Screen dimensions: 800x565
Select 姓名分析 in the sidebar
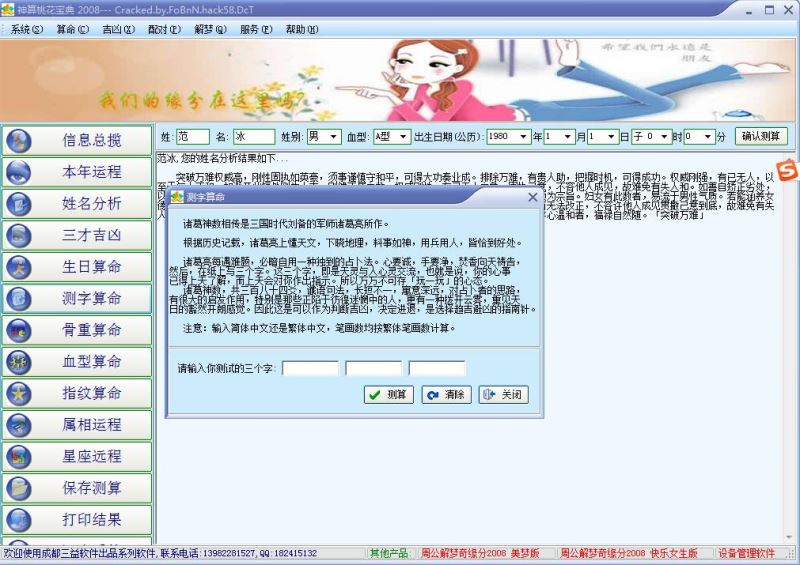click(77, 204)
